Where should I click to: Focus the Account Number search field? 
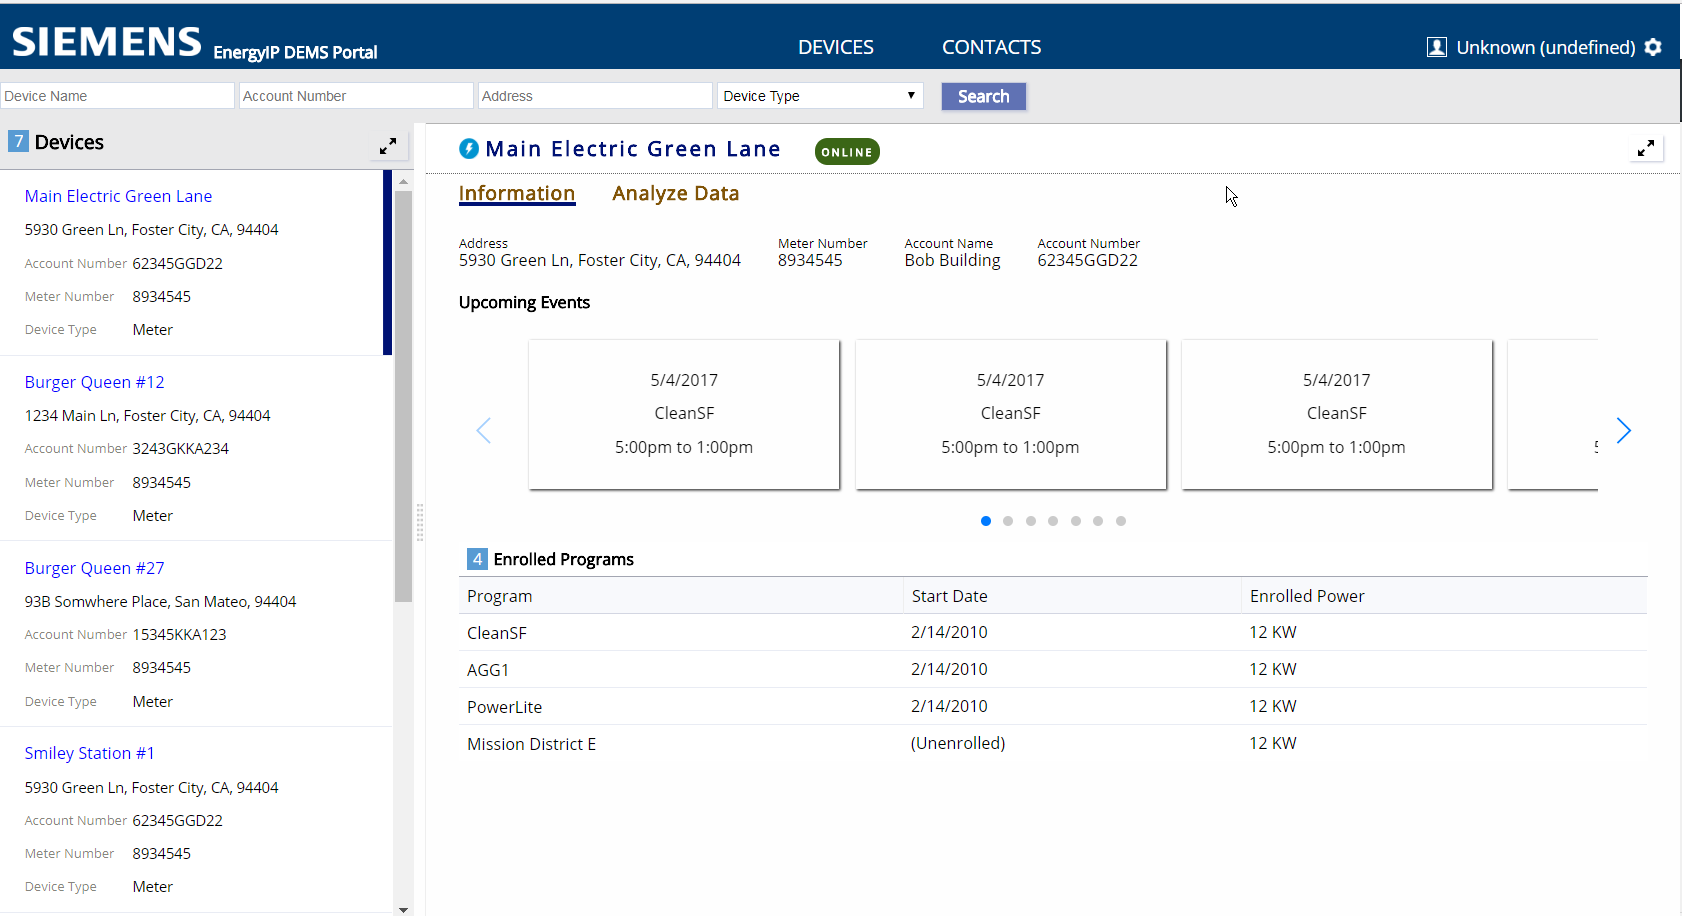pyautogui.click(x=356, y=96)
